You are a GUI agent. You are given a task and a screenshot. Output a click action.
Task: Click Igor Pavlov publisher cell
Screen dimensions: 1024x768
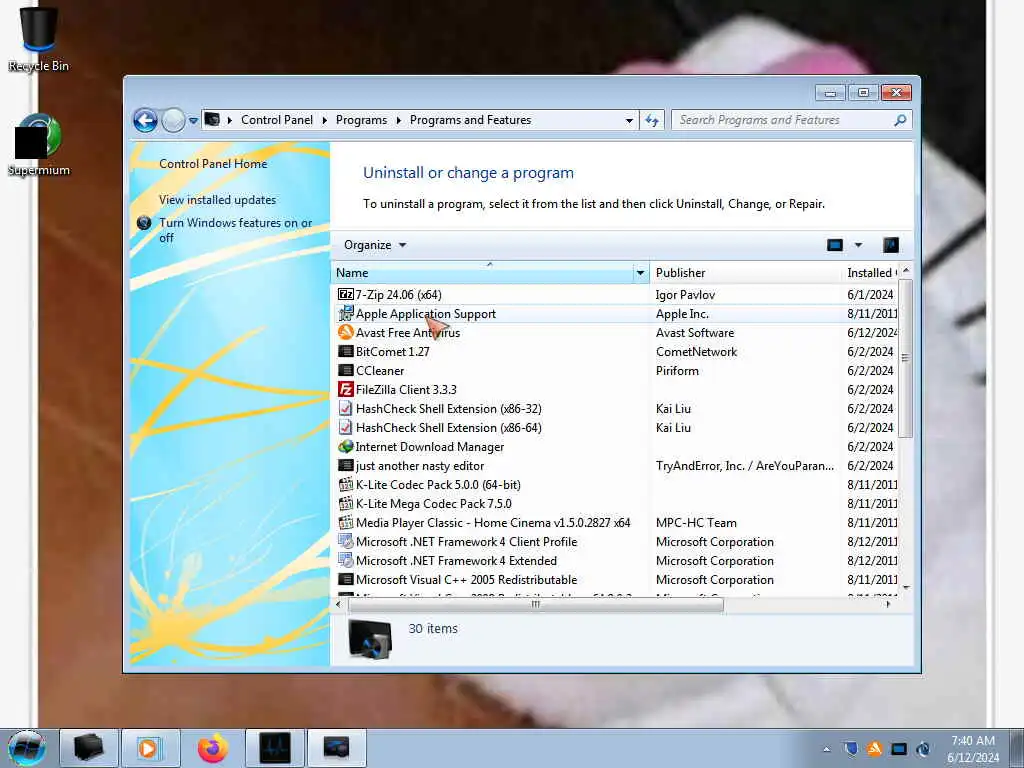685,295
